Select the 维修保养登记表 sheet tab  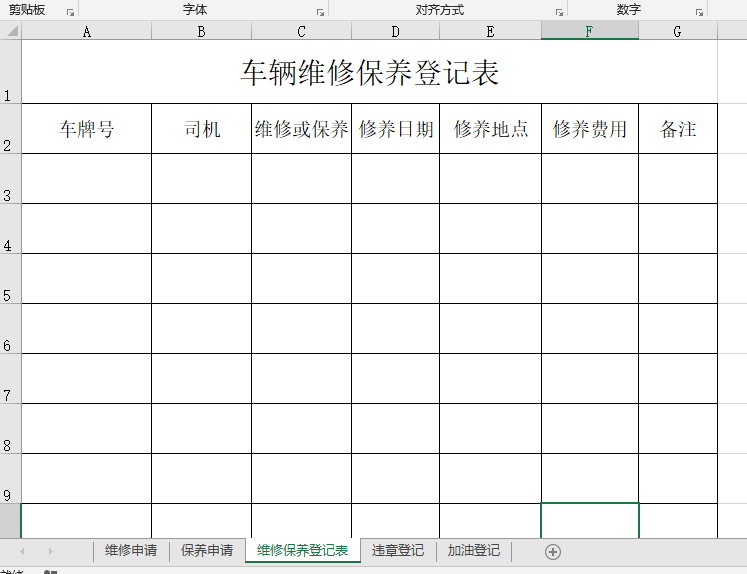[302, 551]
